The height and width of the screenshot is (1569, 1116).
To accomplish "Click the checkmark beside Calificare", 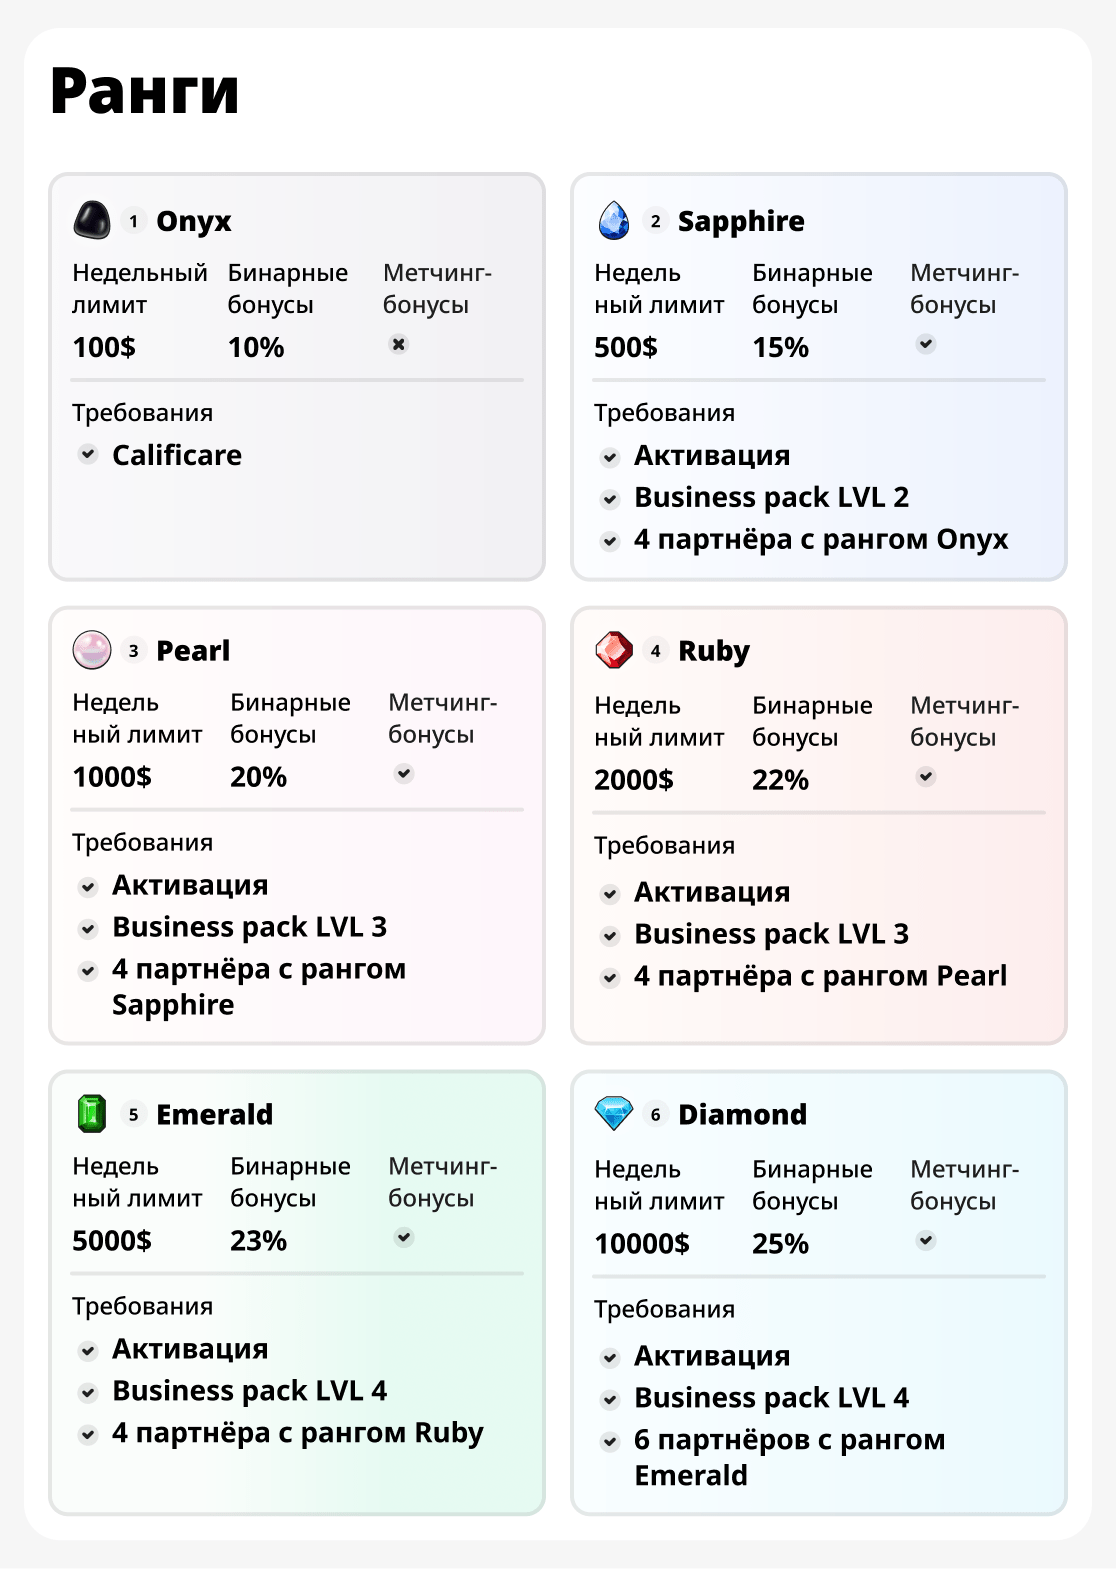I will pos(89,454).
